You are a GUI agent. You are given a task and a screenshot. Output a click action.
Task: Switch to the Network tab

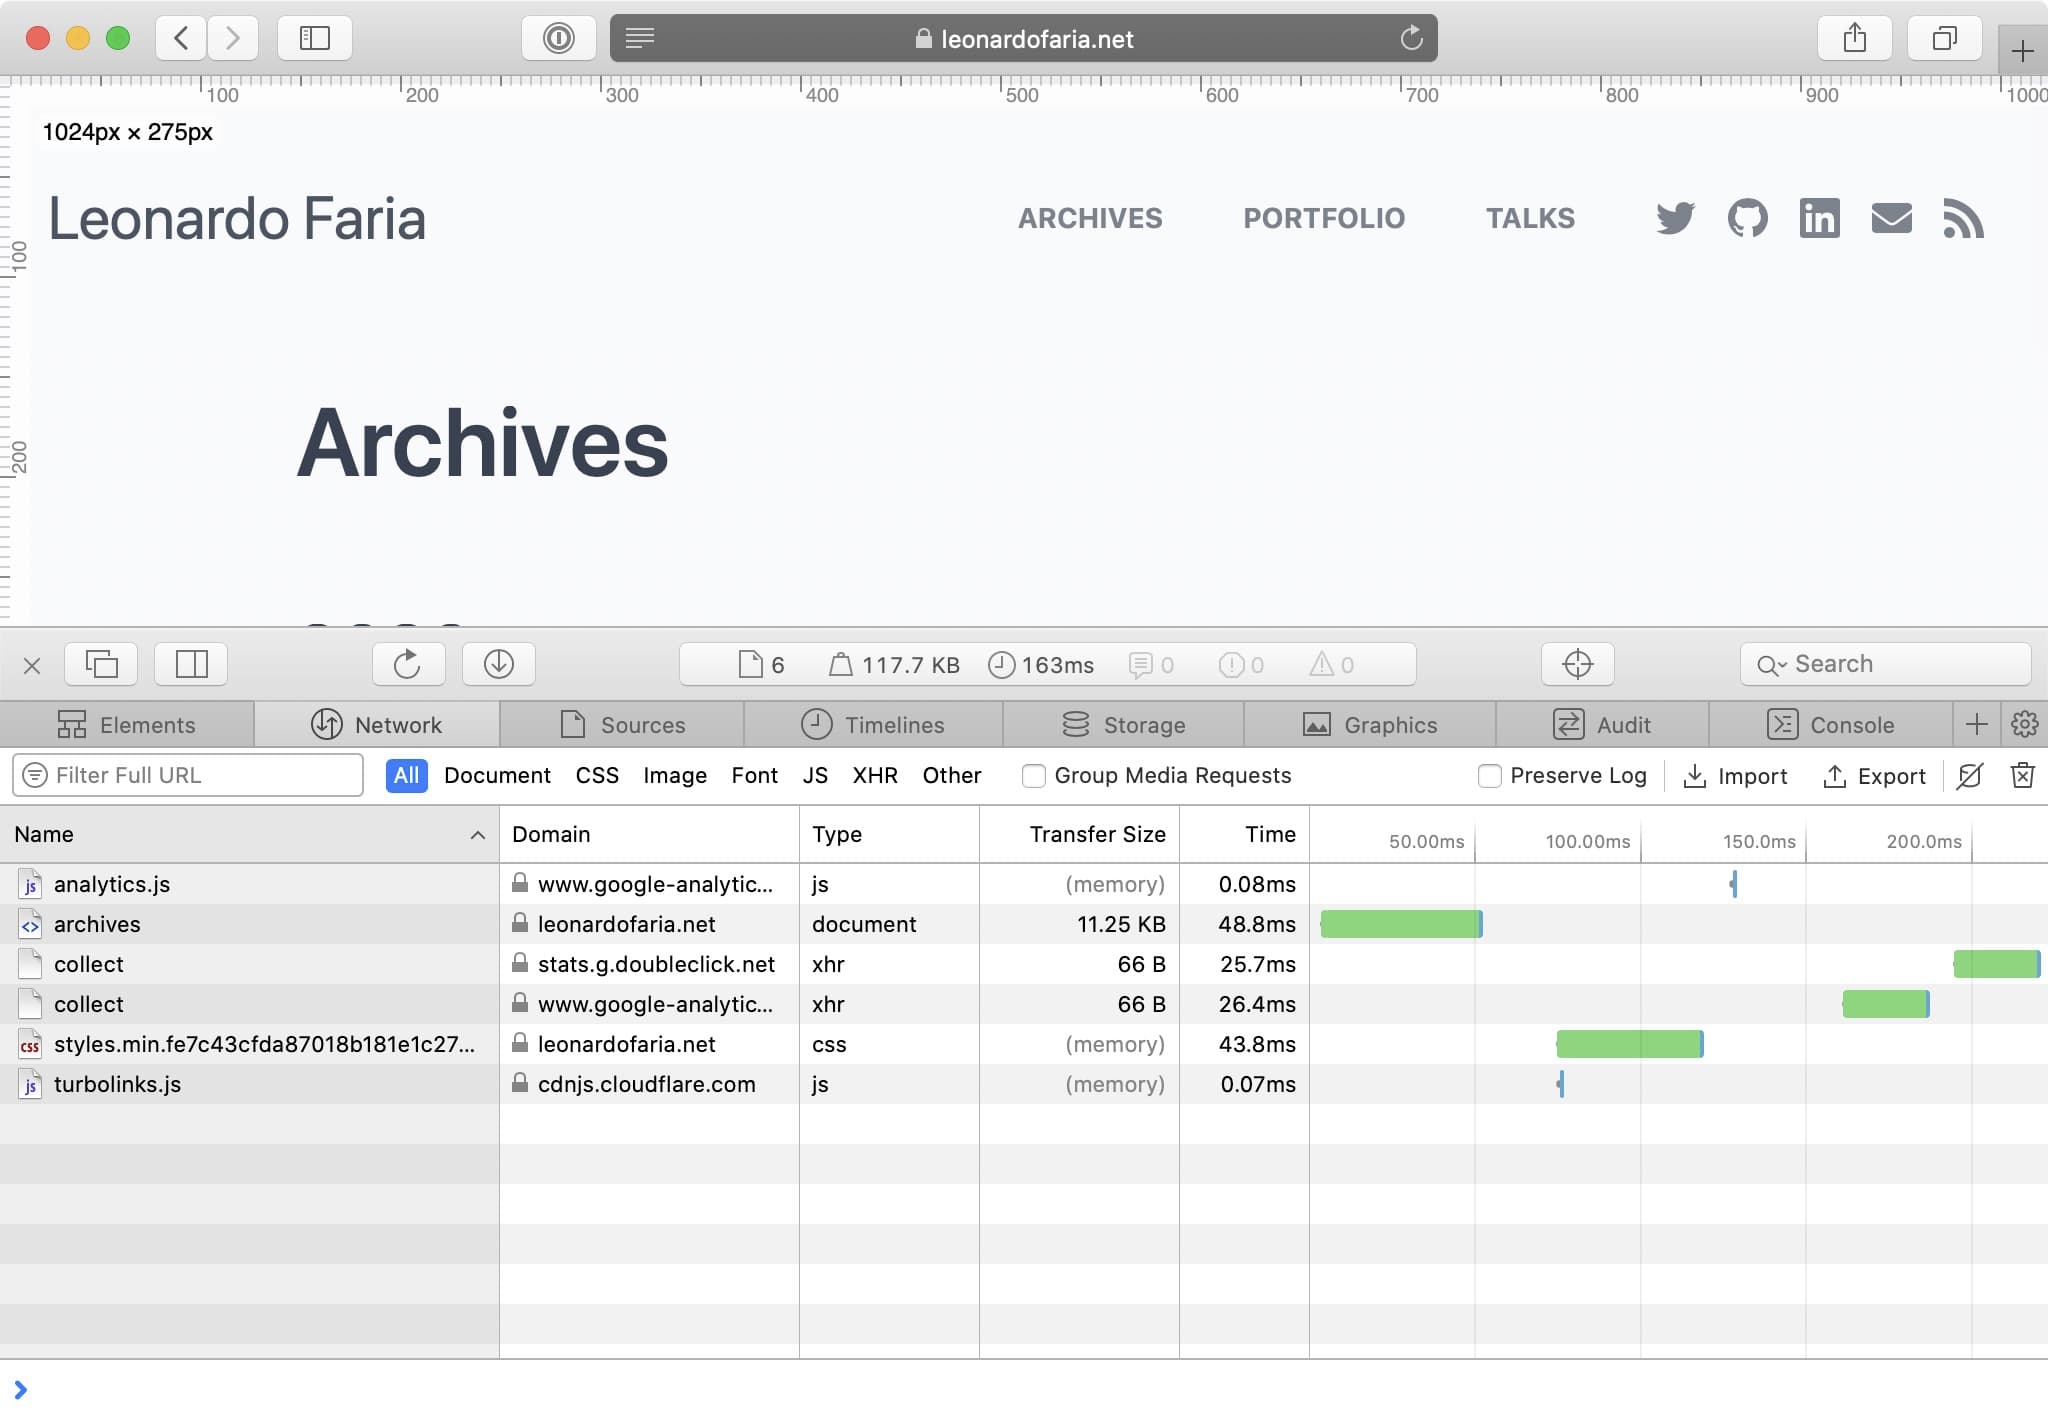(377, 725)
